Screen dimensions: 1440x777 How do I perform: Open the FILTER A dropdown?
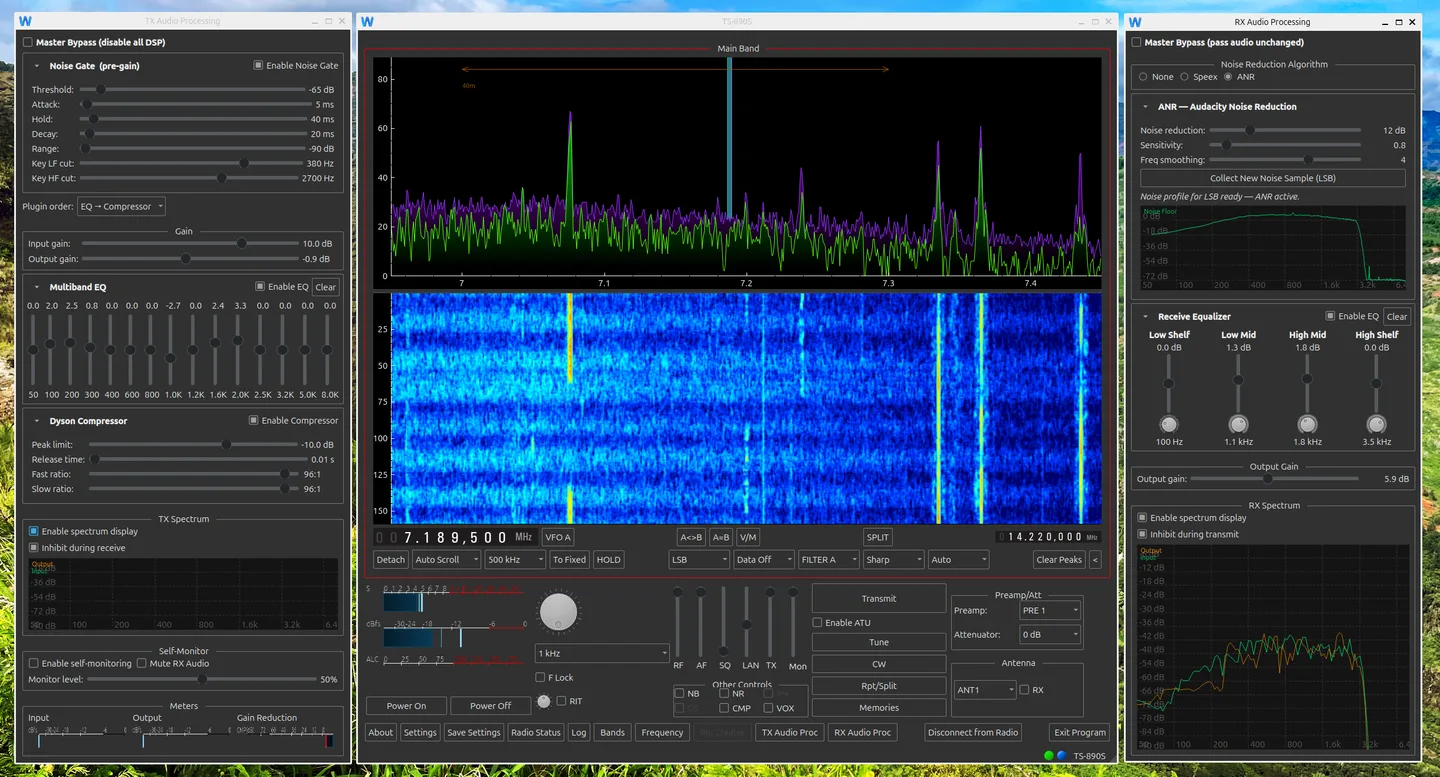coord(828,560)
